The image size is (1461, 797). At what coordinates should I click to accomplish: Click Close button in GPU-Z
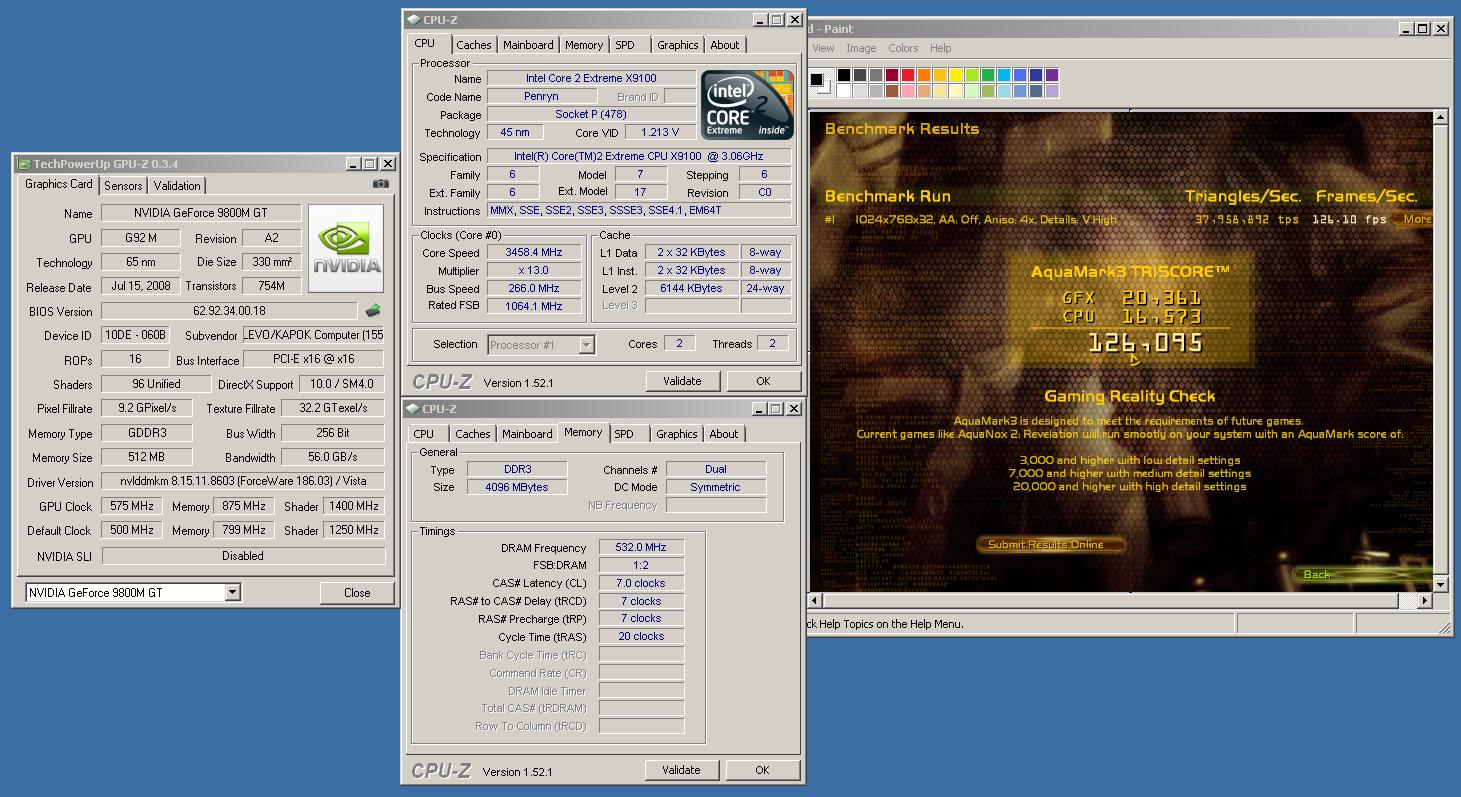tap(357, 593)
